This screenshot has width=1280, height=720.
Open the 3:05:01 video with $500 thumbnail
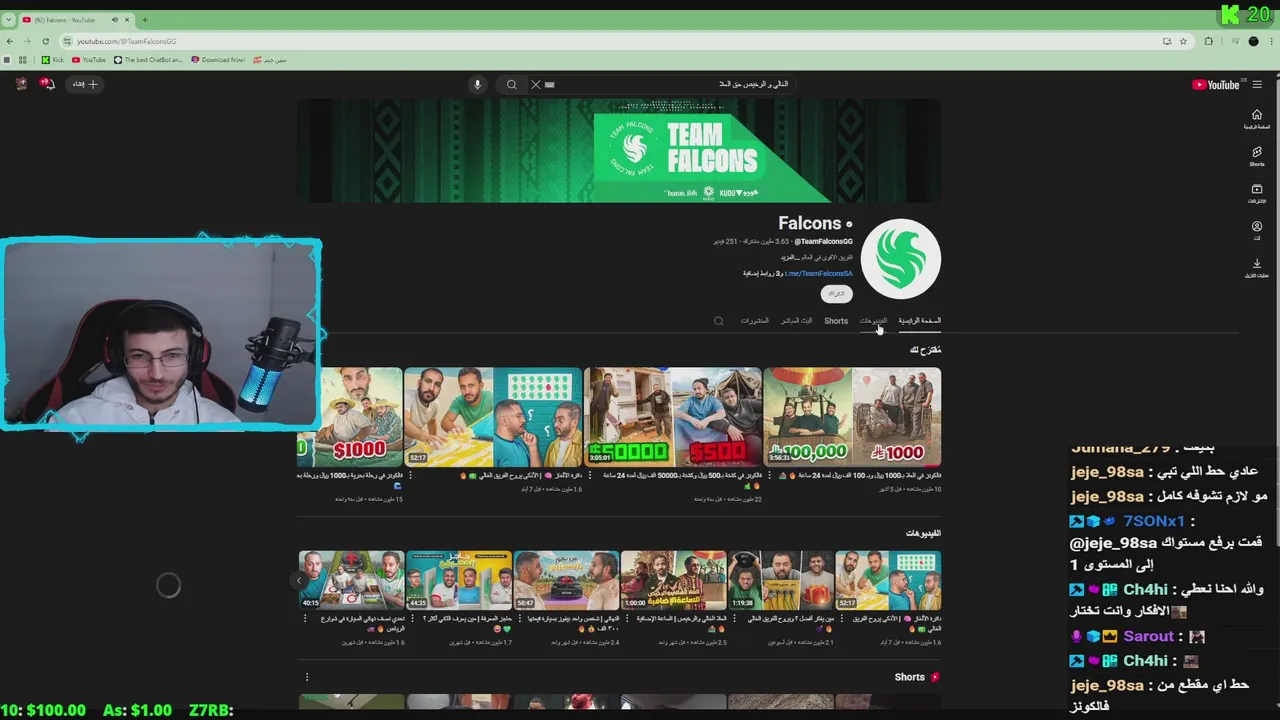673,417
